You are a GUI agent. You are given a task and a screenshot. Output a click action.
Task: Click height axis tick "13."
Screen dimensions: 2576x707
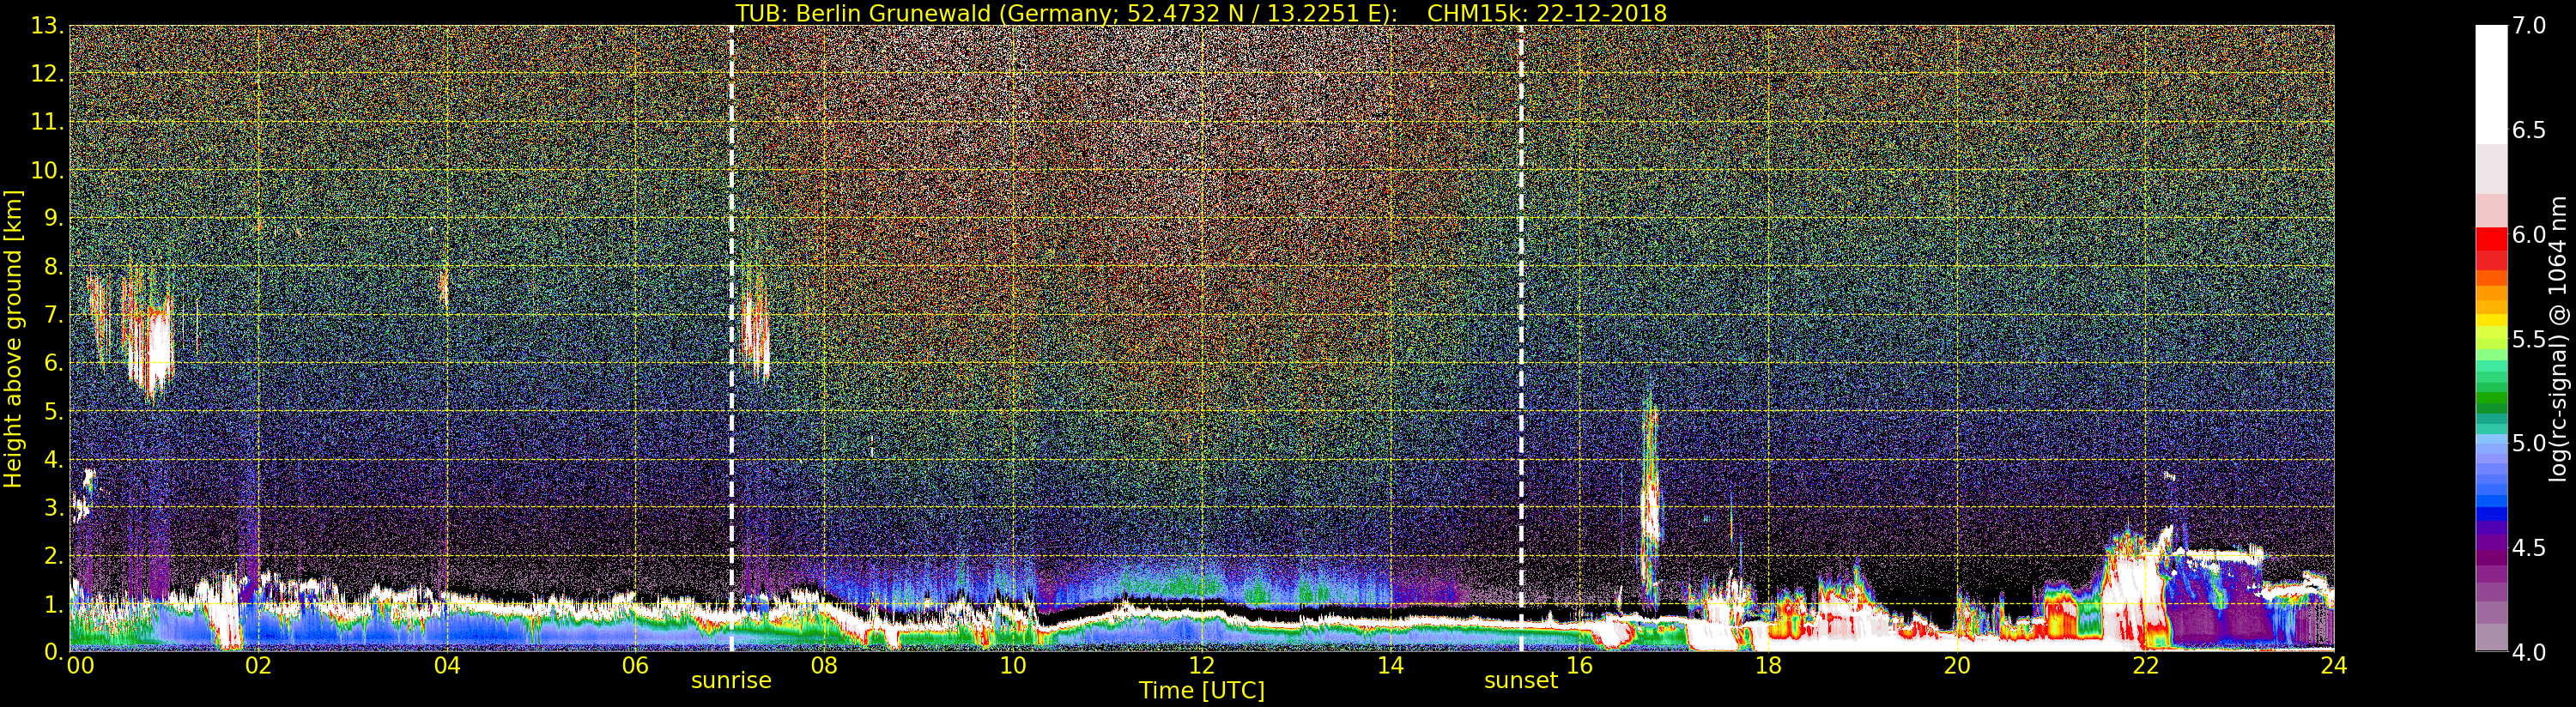pyautogui.click(x=47, y=26)
